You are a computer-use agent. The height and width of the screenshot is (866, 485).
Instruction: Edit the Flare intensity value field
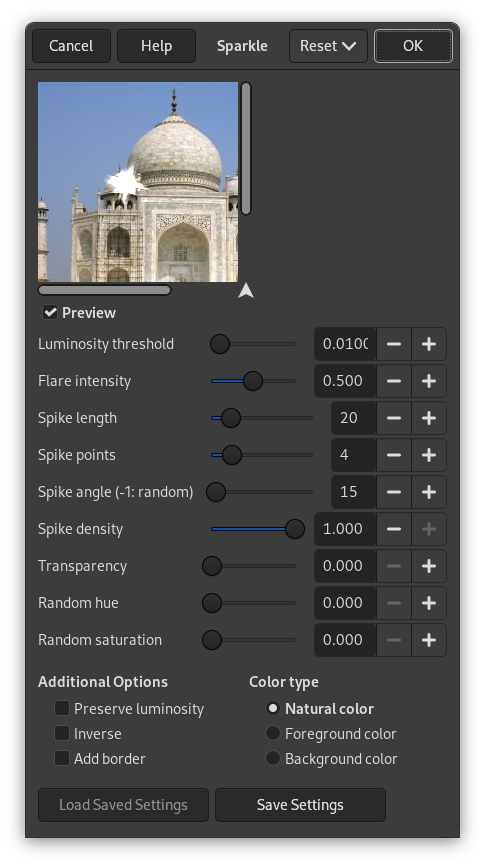tap(345, 381)
